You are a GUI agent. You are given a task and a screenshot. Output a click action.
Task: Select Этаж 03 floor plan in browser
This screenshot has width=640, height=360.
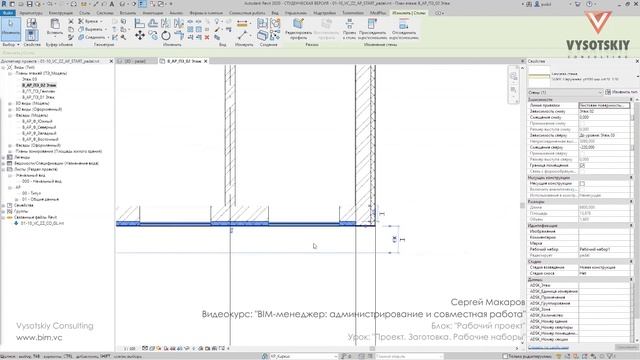pyautogui.click(x=29, y=79)
